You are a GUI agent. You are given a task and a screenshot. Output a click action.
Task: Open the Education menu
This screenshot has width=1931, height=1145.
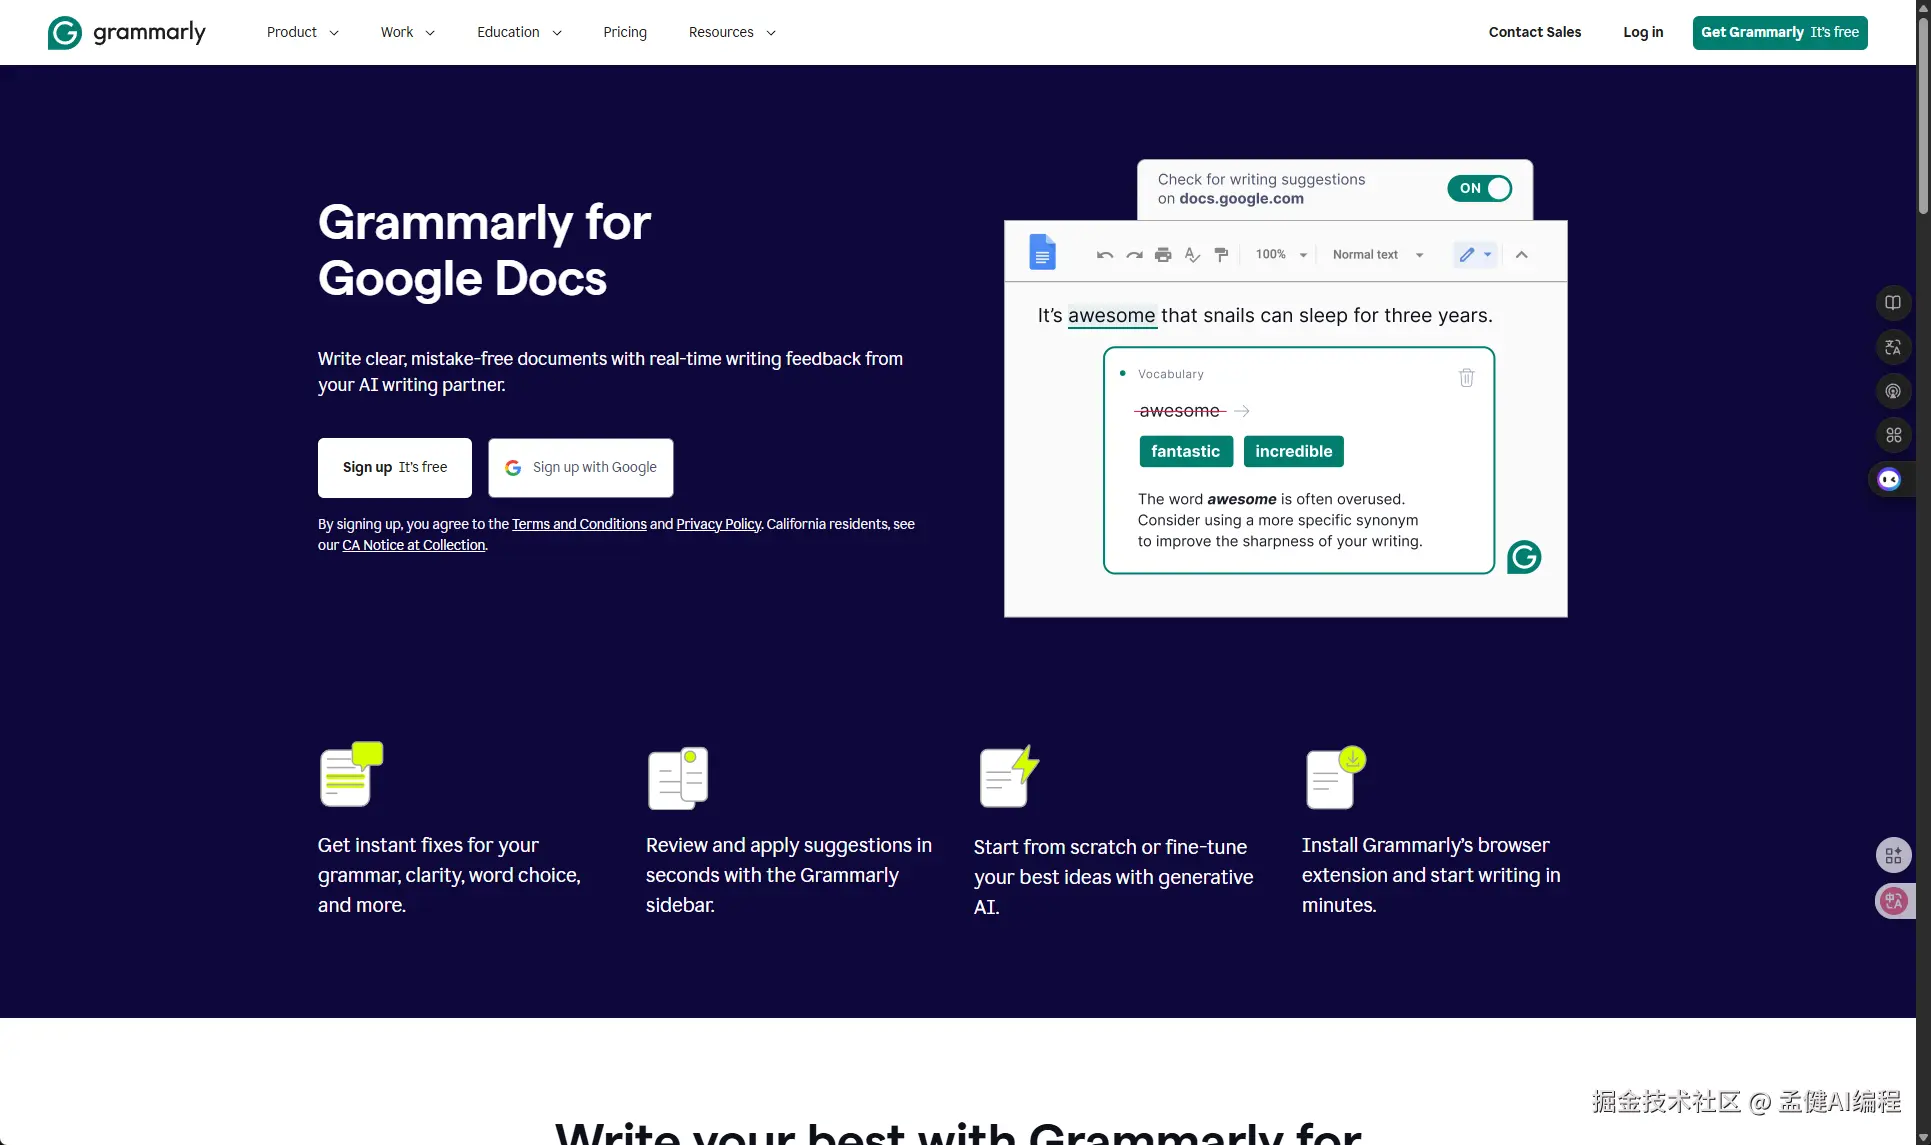(x=519, y=32)
